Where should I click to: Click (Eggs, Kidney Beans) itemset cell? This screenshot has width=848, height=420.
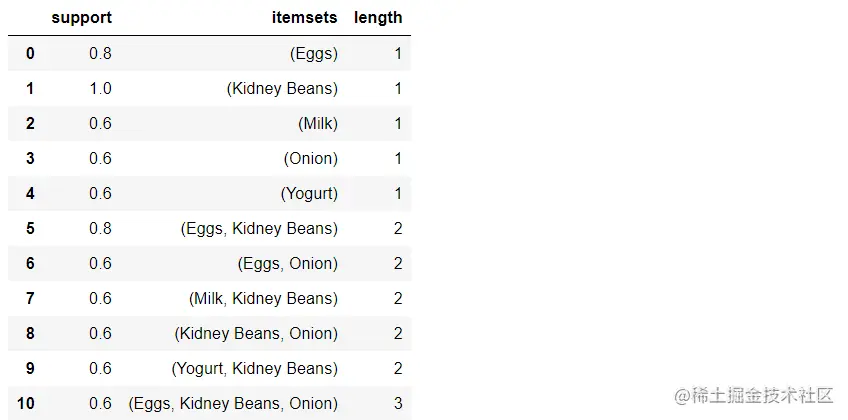tap(259, 229)
